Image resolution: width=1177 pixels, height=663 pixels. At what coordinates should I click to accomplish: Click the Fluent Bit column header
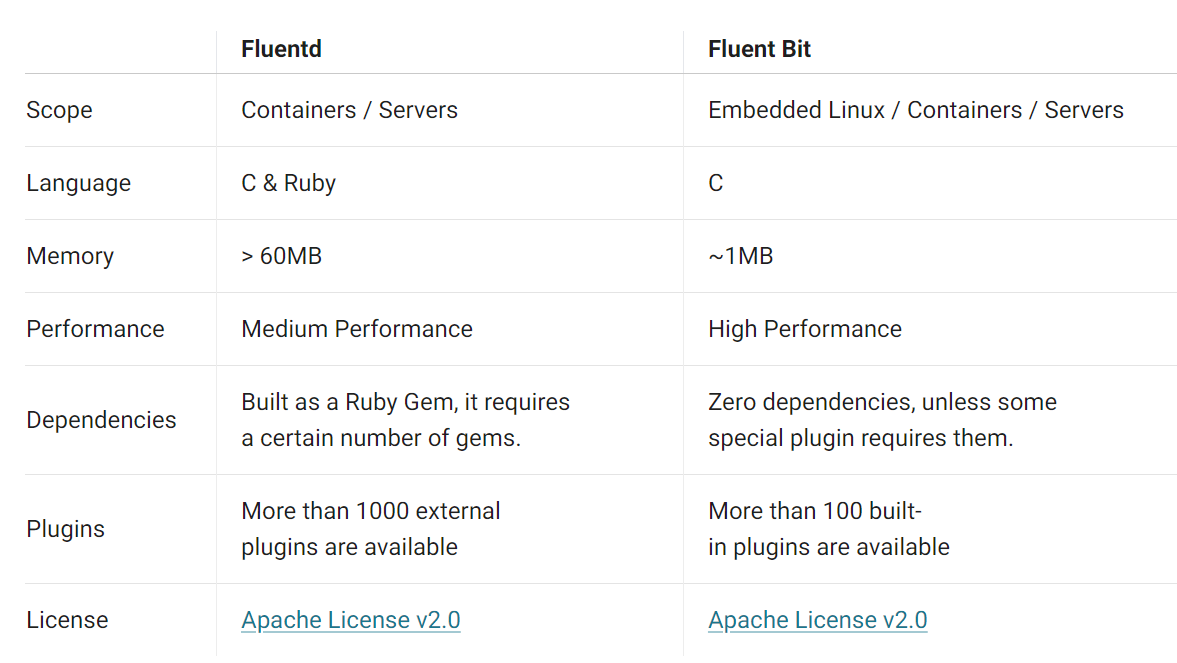(x=759, y=49)
